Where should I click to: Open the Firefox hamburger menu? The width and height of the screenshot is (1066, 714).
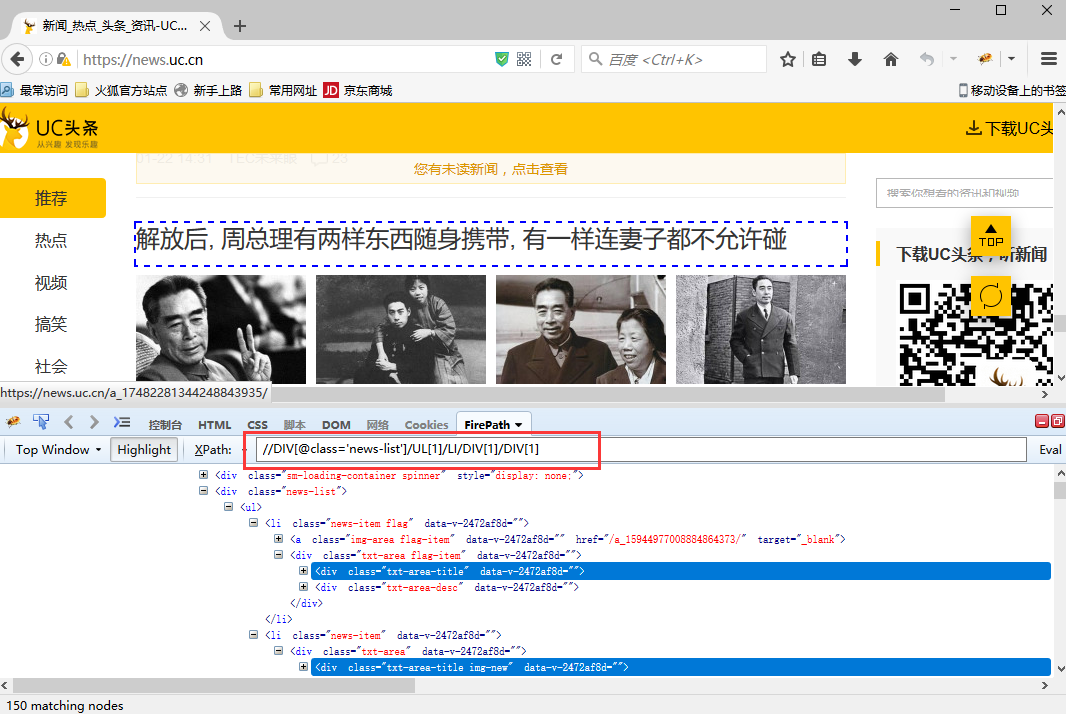tap(1049, 60)
